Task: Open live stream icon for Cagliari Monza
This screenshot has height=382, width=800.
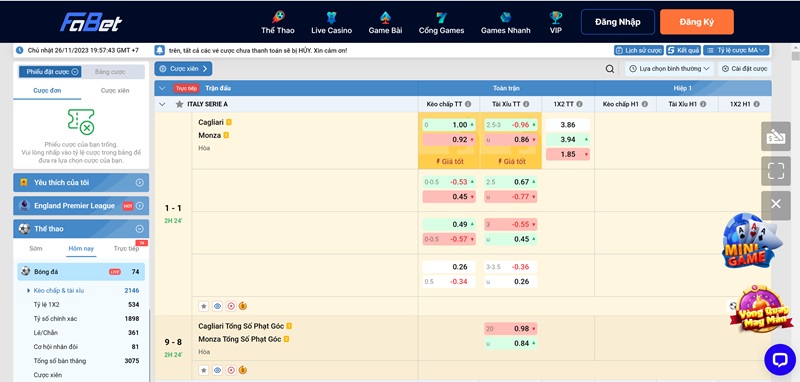Action: pos(231,306)
